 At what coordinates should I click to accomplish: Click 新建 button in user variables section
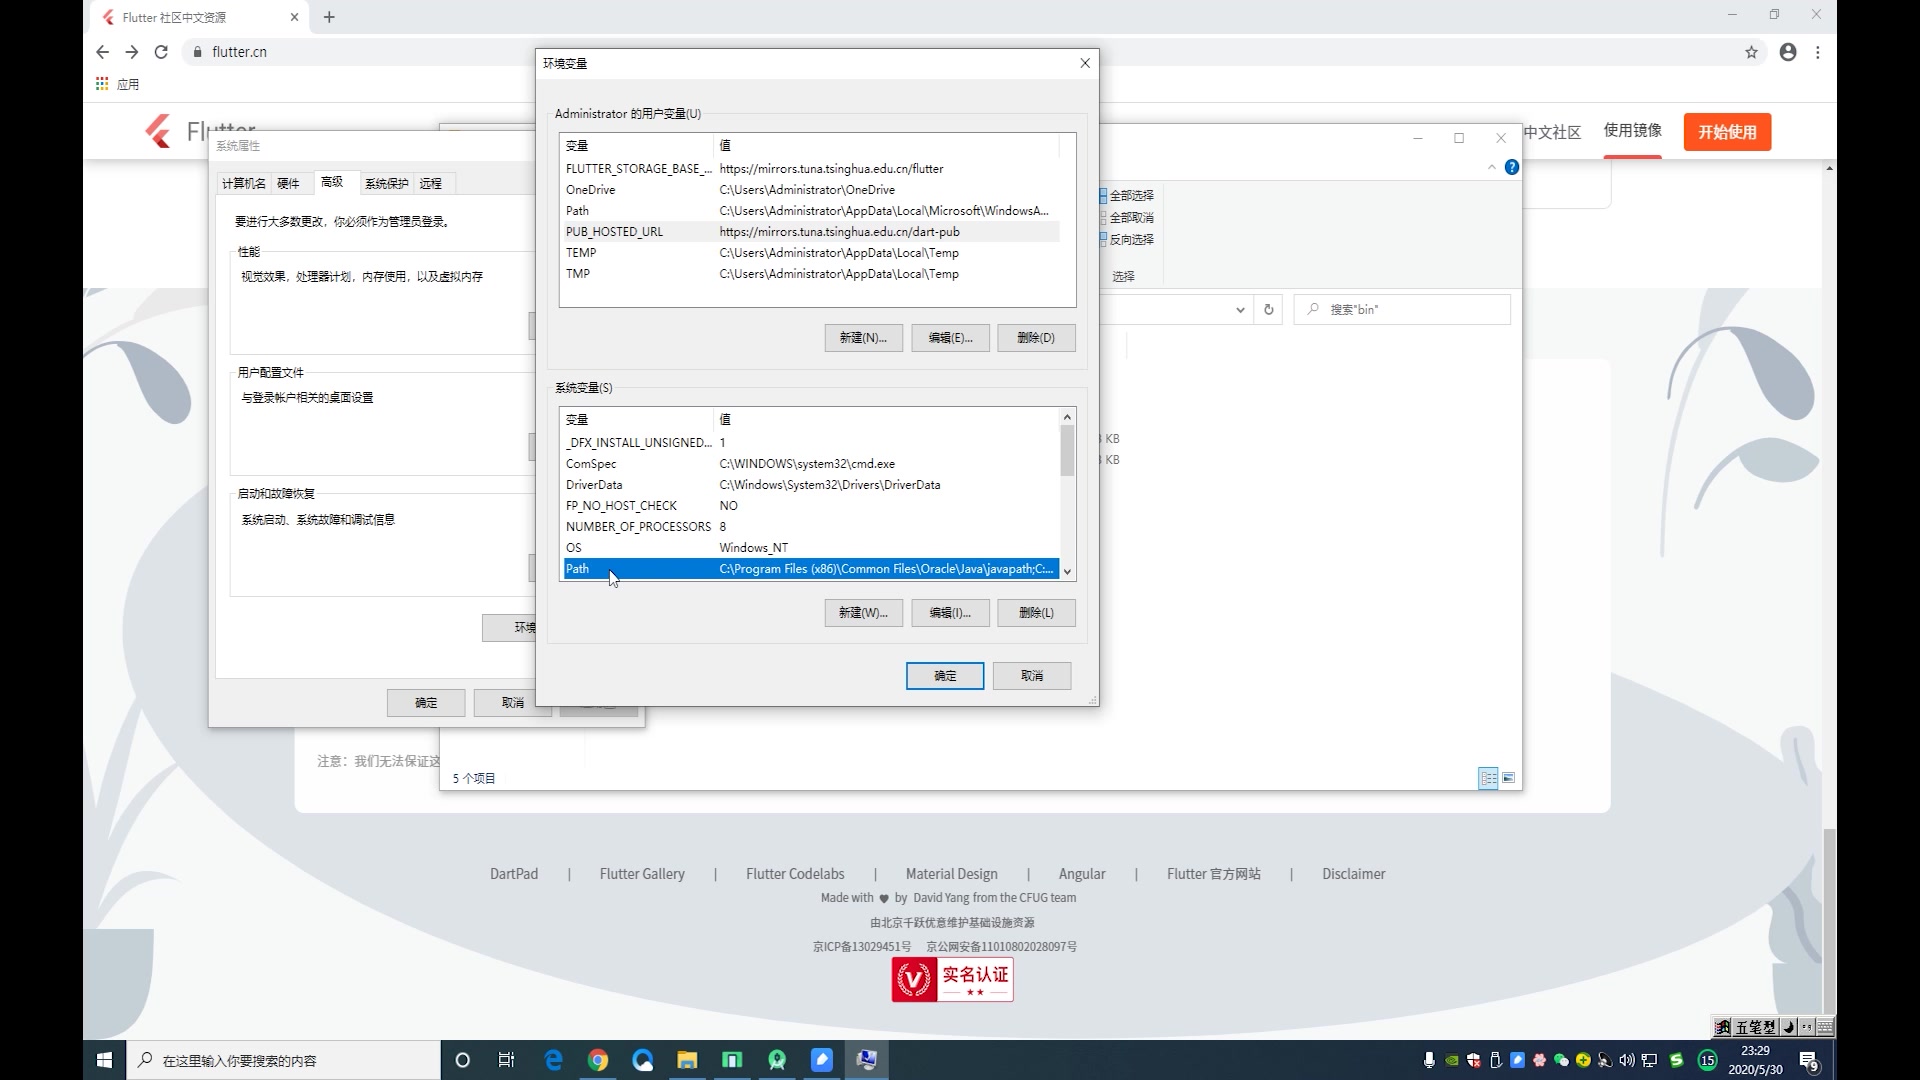point(862,336)
